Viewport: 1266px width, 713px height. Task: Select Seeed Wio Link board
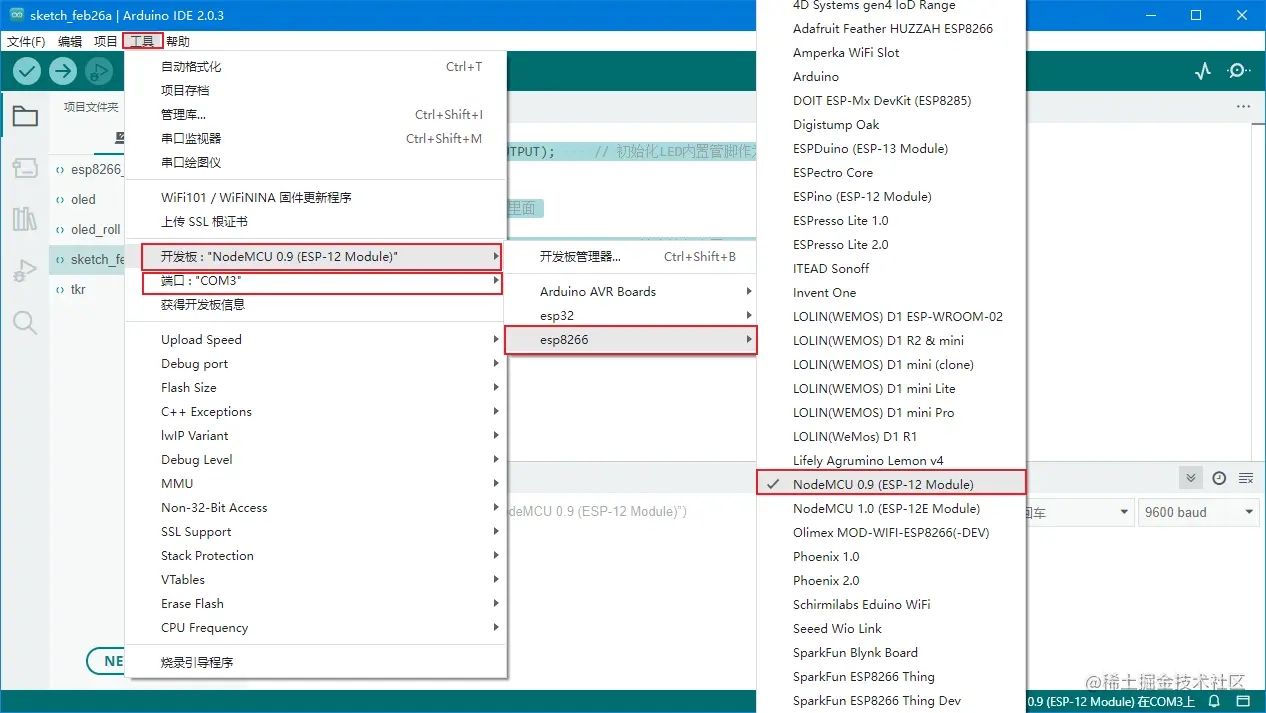tap(892, 628)
